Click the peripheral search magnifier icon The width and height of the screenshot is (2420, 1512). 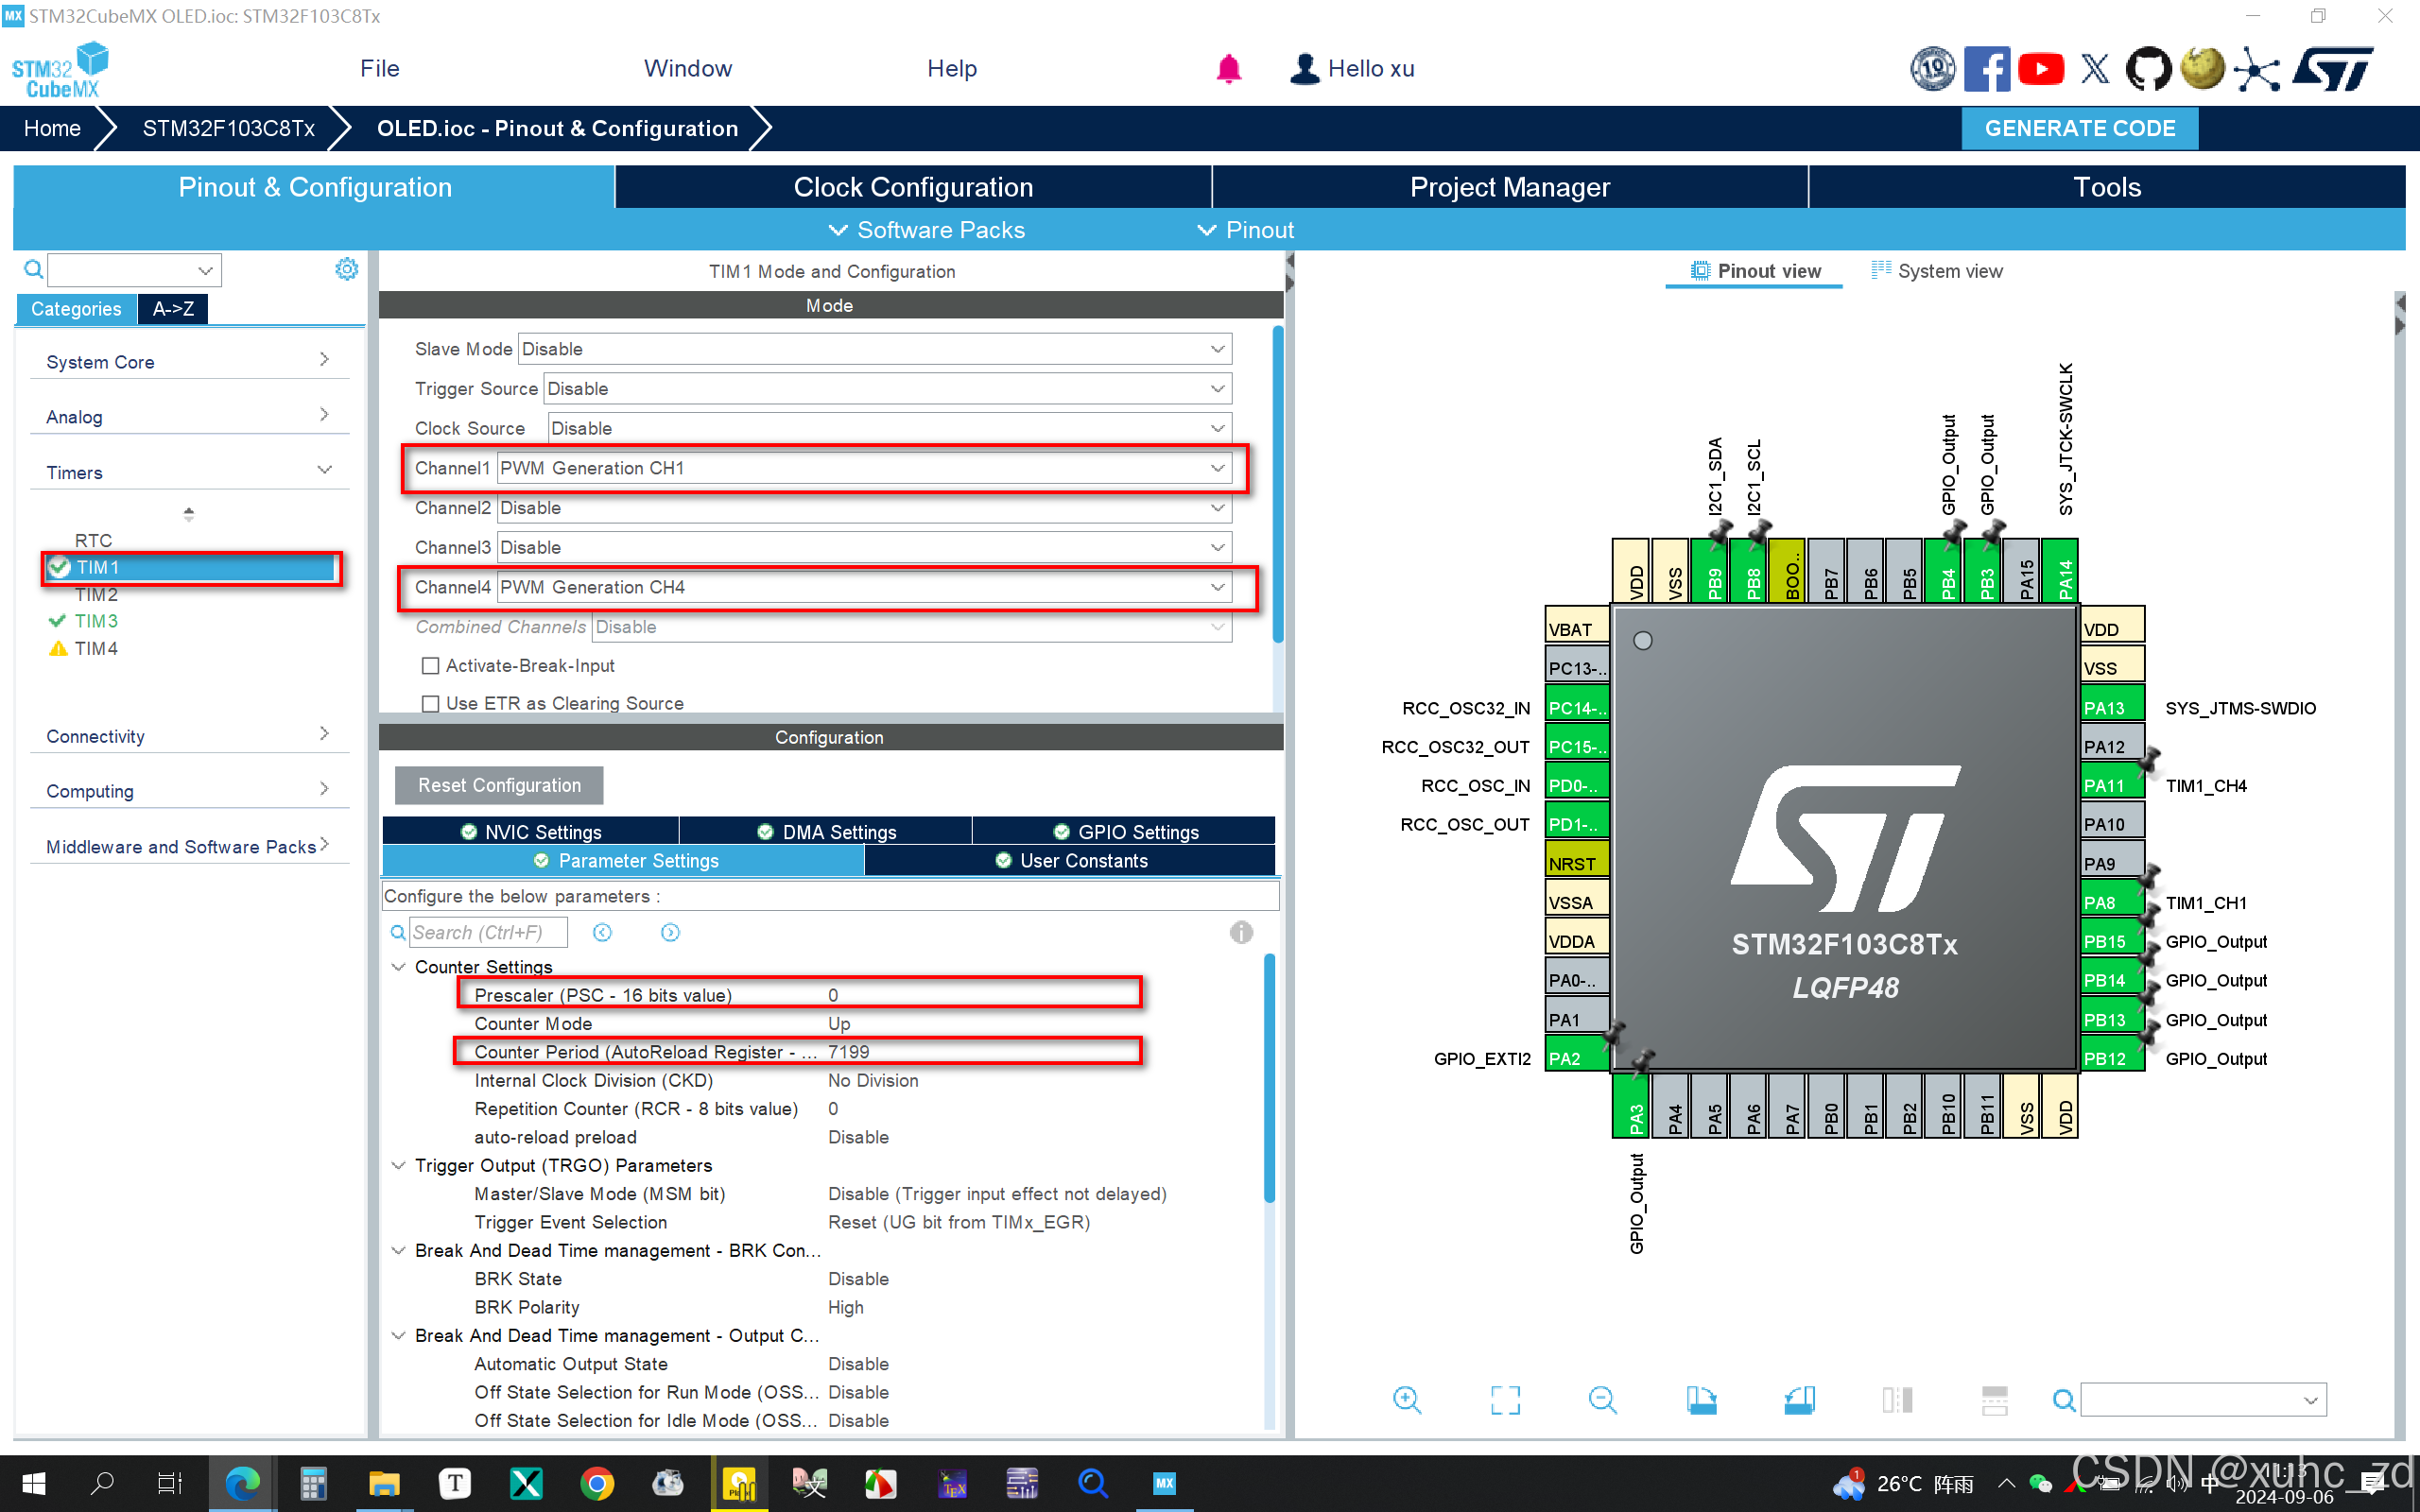(x=33, y=269)
